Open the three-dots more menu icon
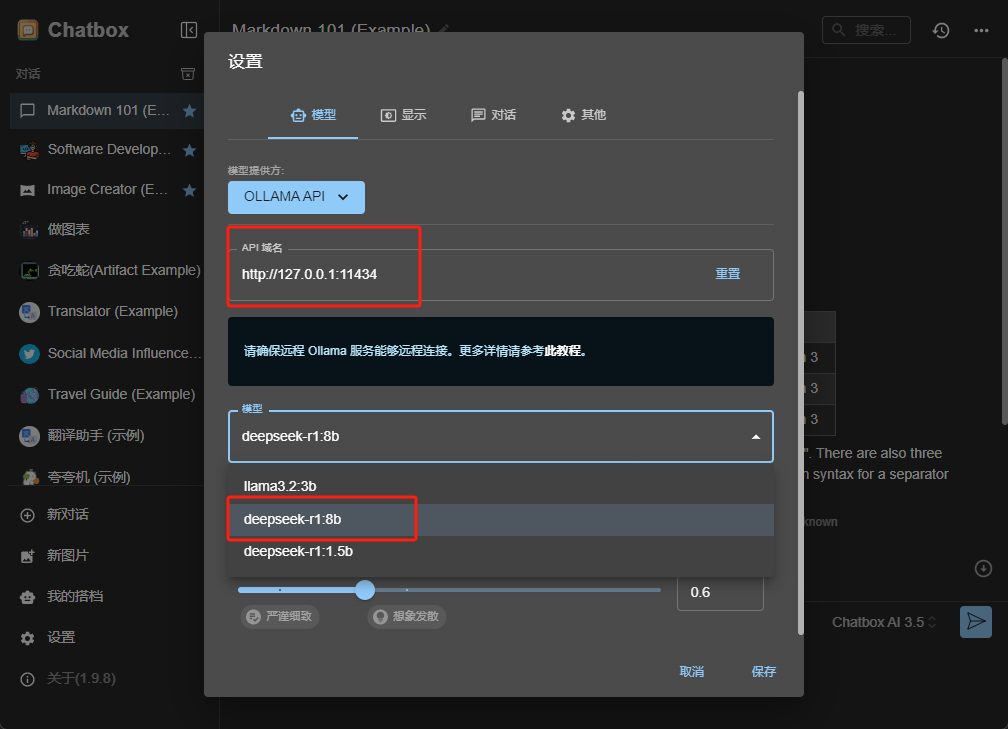Viewport: 1008px width, 729px height. point(981,30)
